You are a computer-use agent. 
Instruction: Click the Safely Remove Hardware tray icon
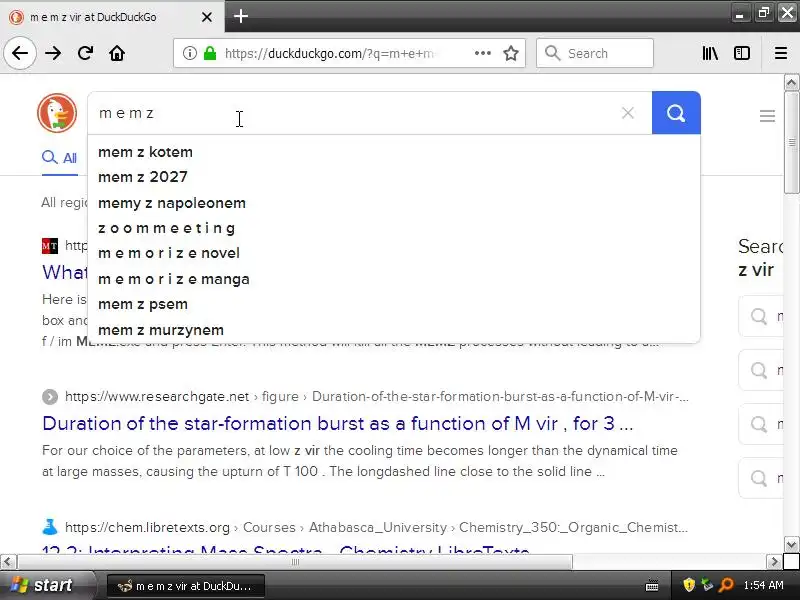pyautogui.click(x=707, y=585)
